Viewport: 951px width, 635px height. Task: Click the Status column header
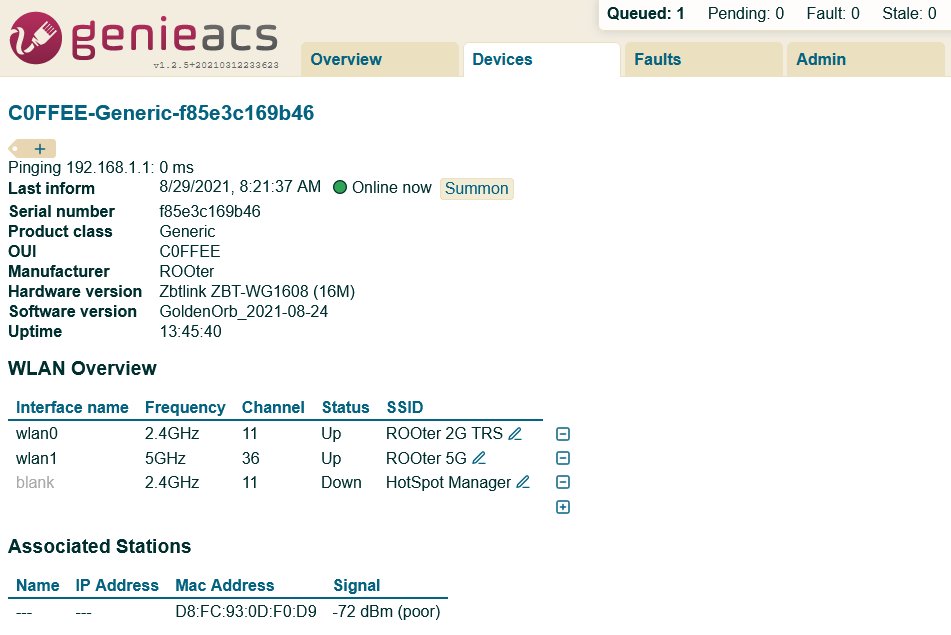click(x=346, y=408)
